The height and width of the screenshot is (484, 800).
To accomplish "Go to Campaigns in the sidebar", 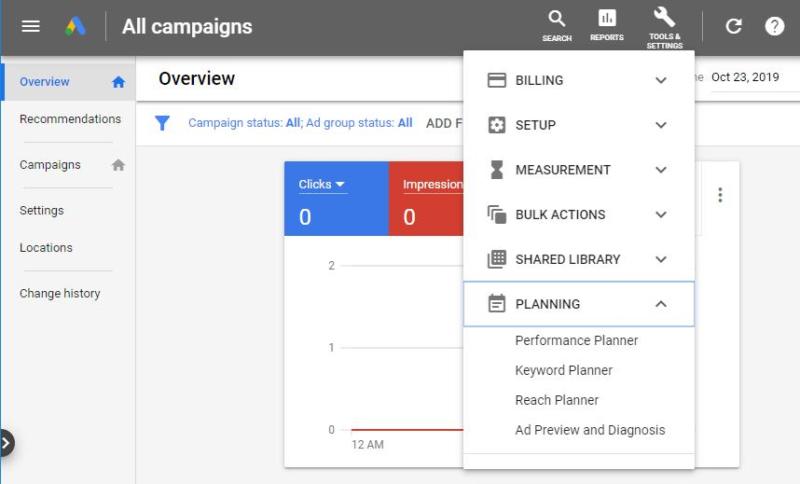I will pos(50,165).
